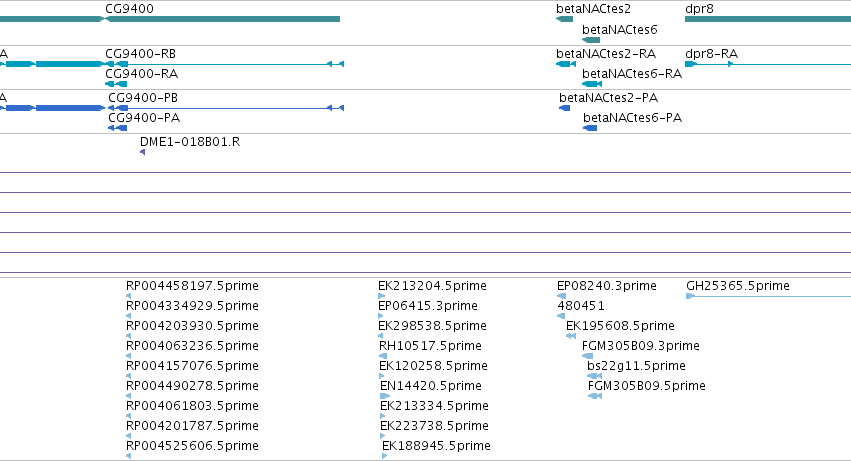
Task: Click EST RP004334929.5prime
Action: point(192,306)
